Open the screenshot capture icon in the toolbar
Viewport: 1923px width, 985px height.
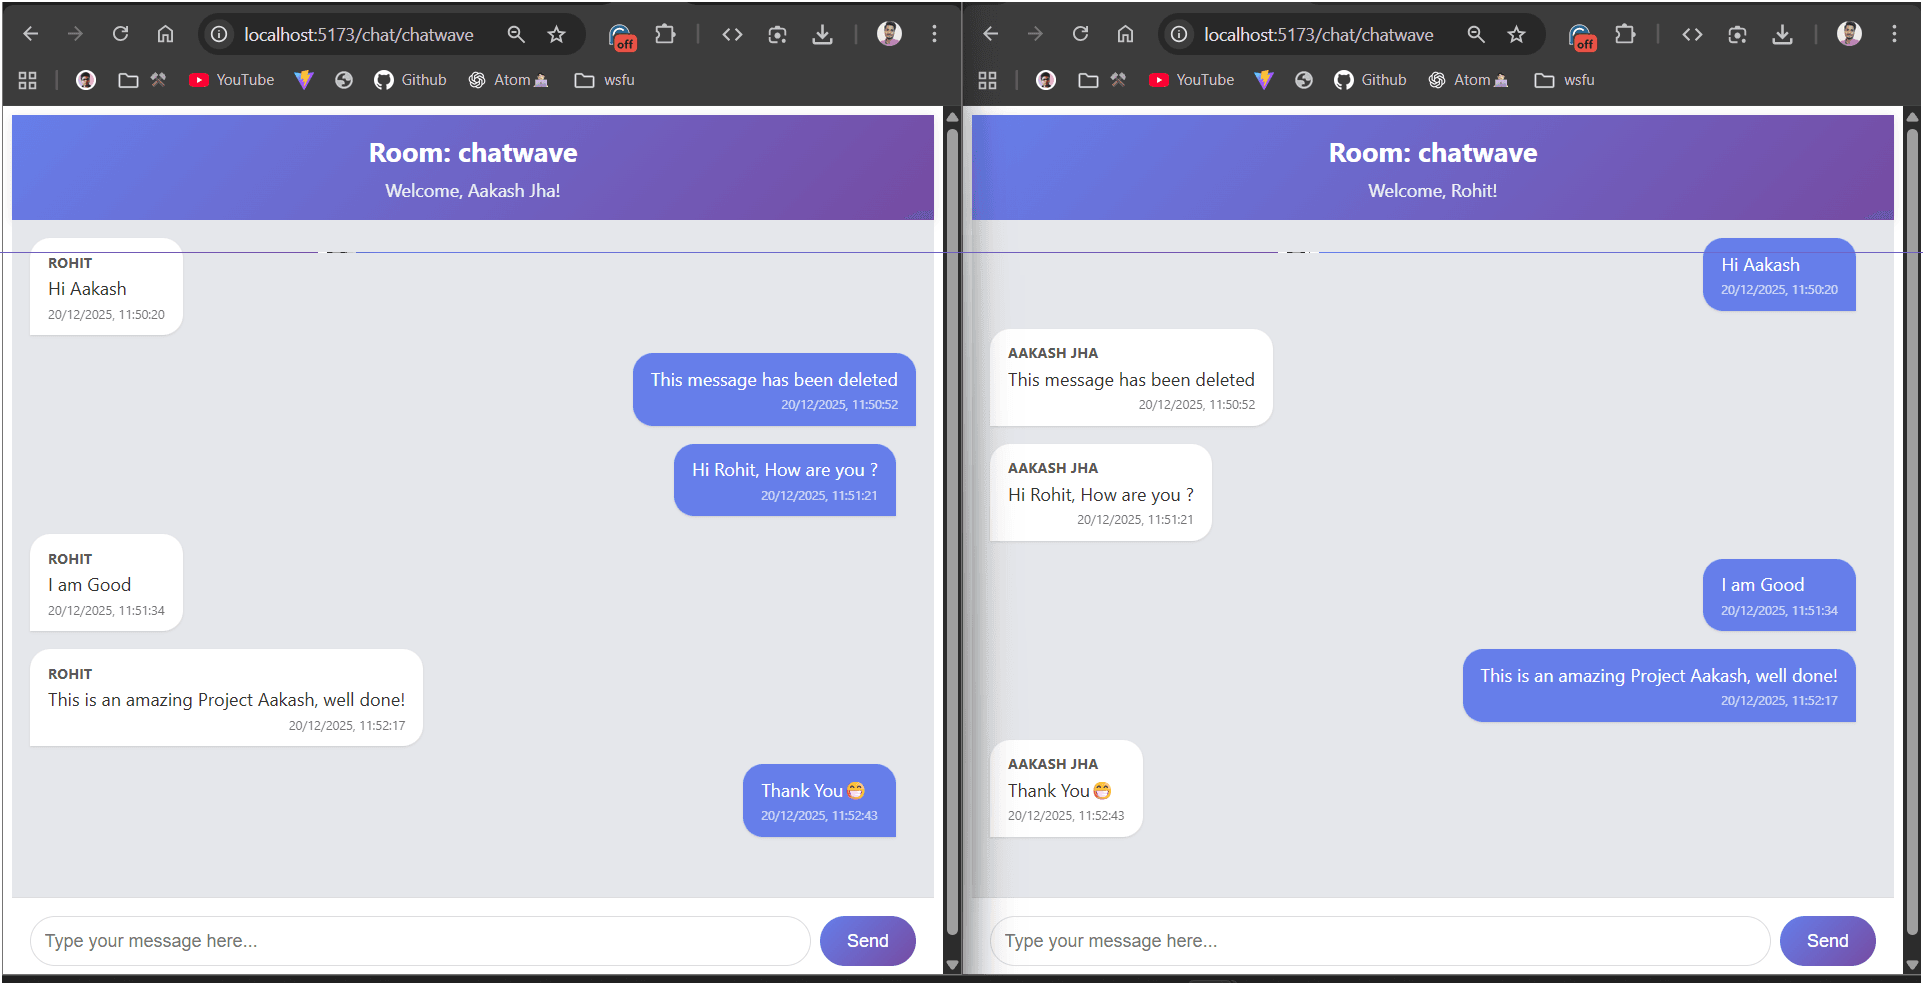click(777, 34)
